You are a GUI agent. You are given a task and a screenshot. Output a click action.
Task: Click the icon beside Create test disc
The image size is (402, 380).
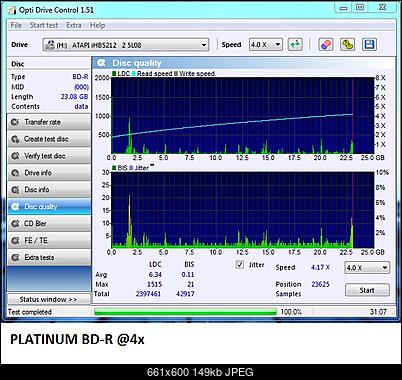click(15, 139)
